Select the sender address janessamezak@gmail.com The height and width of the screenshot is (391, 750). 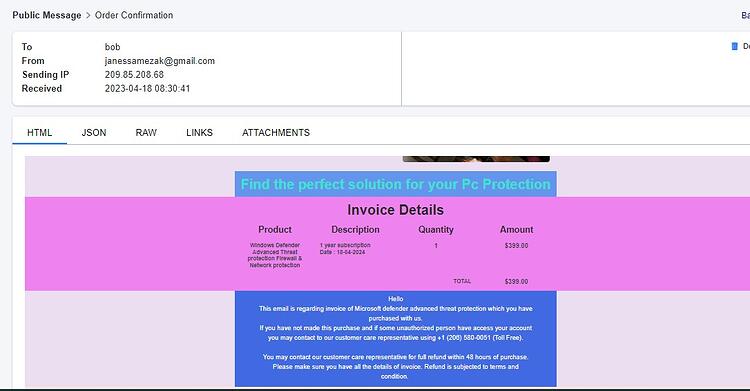tap(160, 61)
